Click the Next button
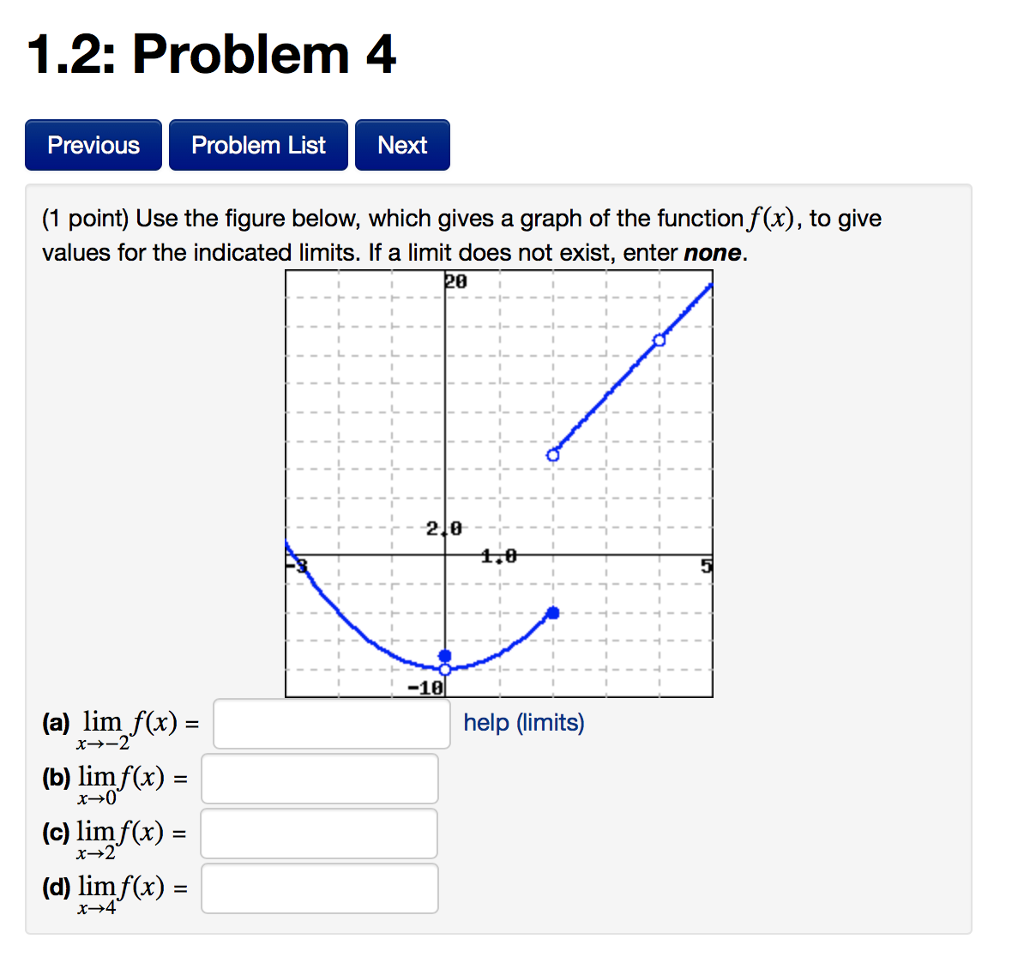1024x957 pixels. coord(402,144)
